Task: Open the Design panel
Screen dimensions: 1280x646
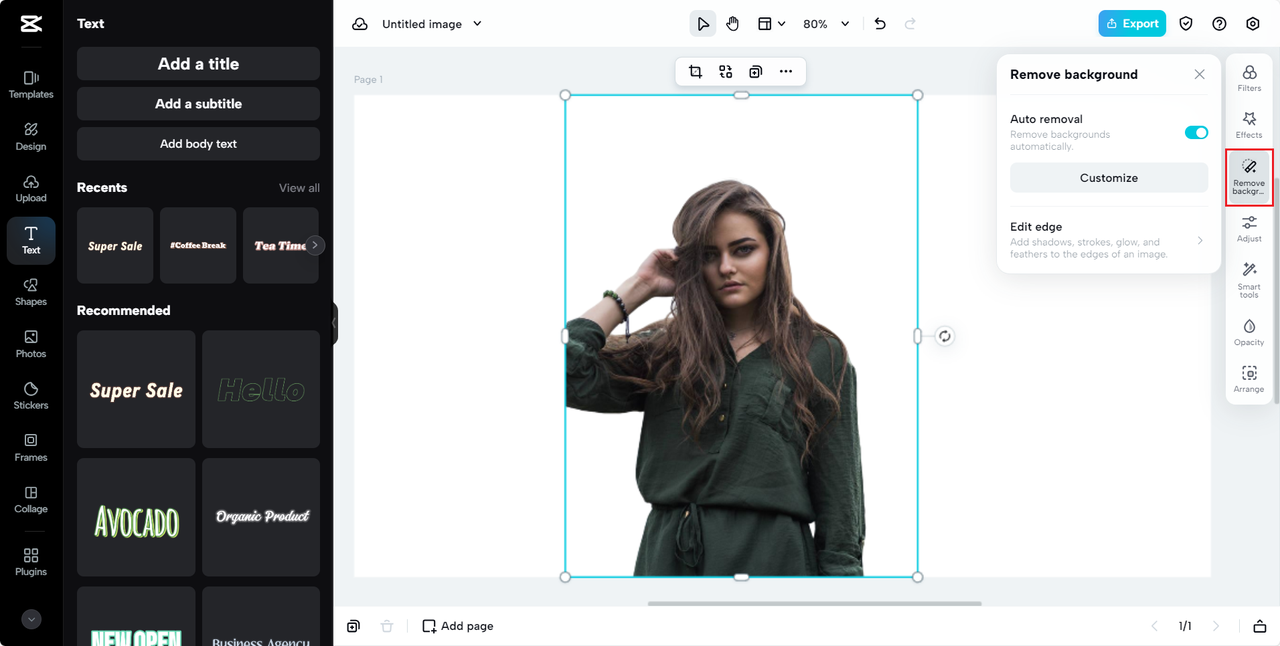Action: 31,136
